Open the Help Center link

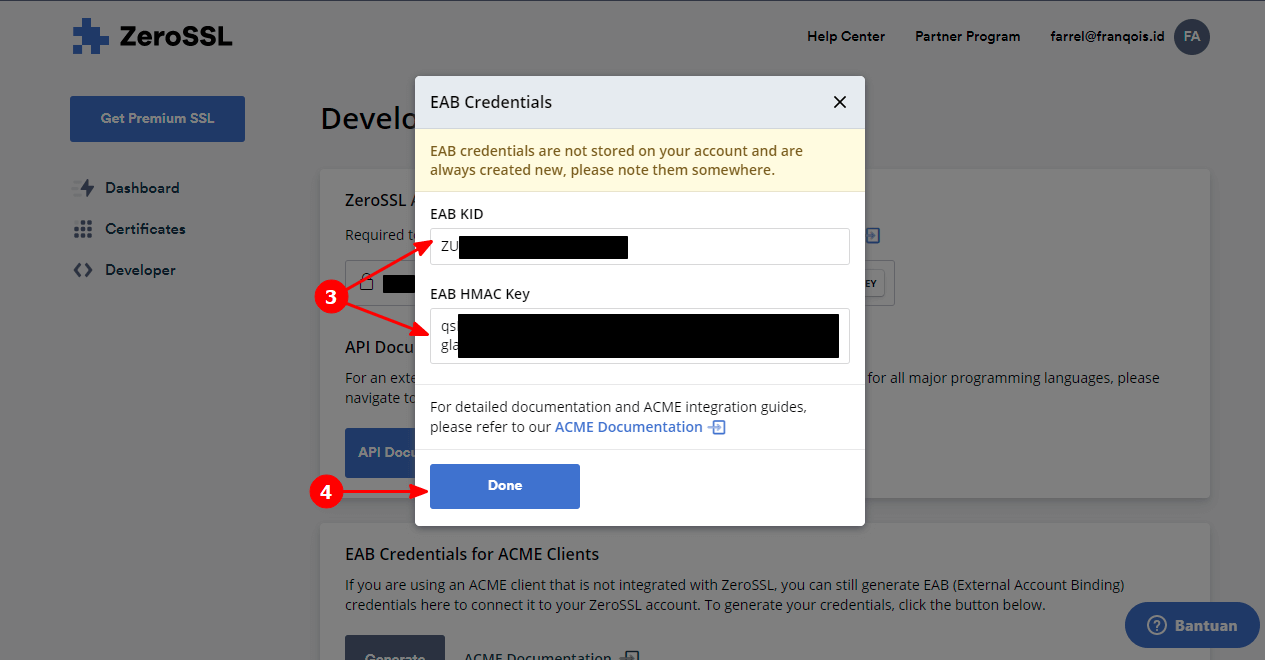[x=846, y=36]
